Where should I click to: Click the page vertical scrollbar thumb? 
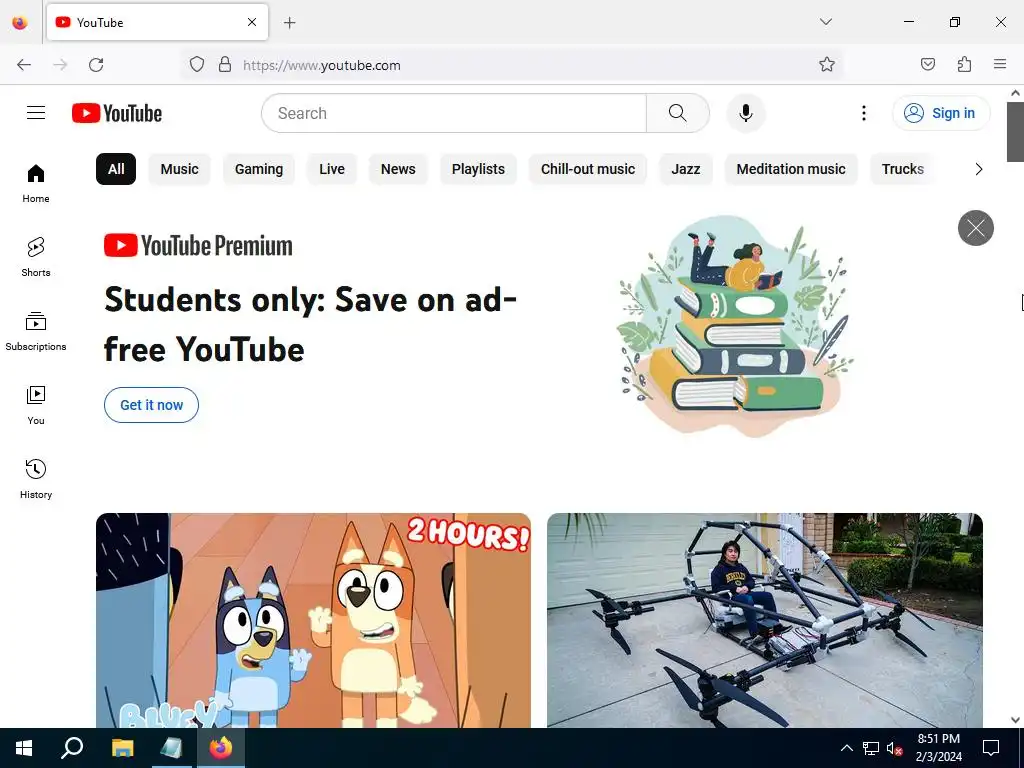(x=1016, y=132)
